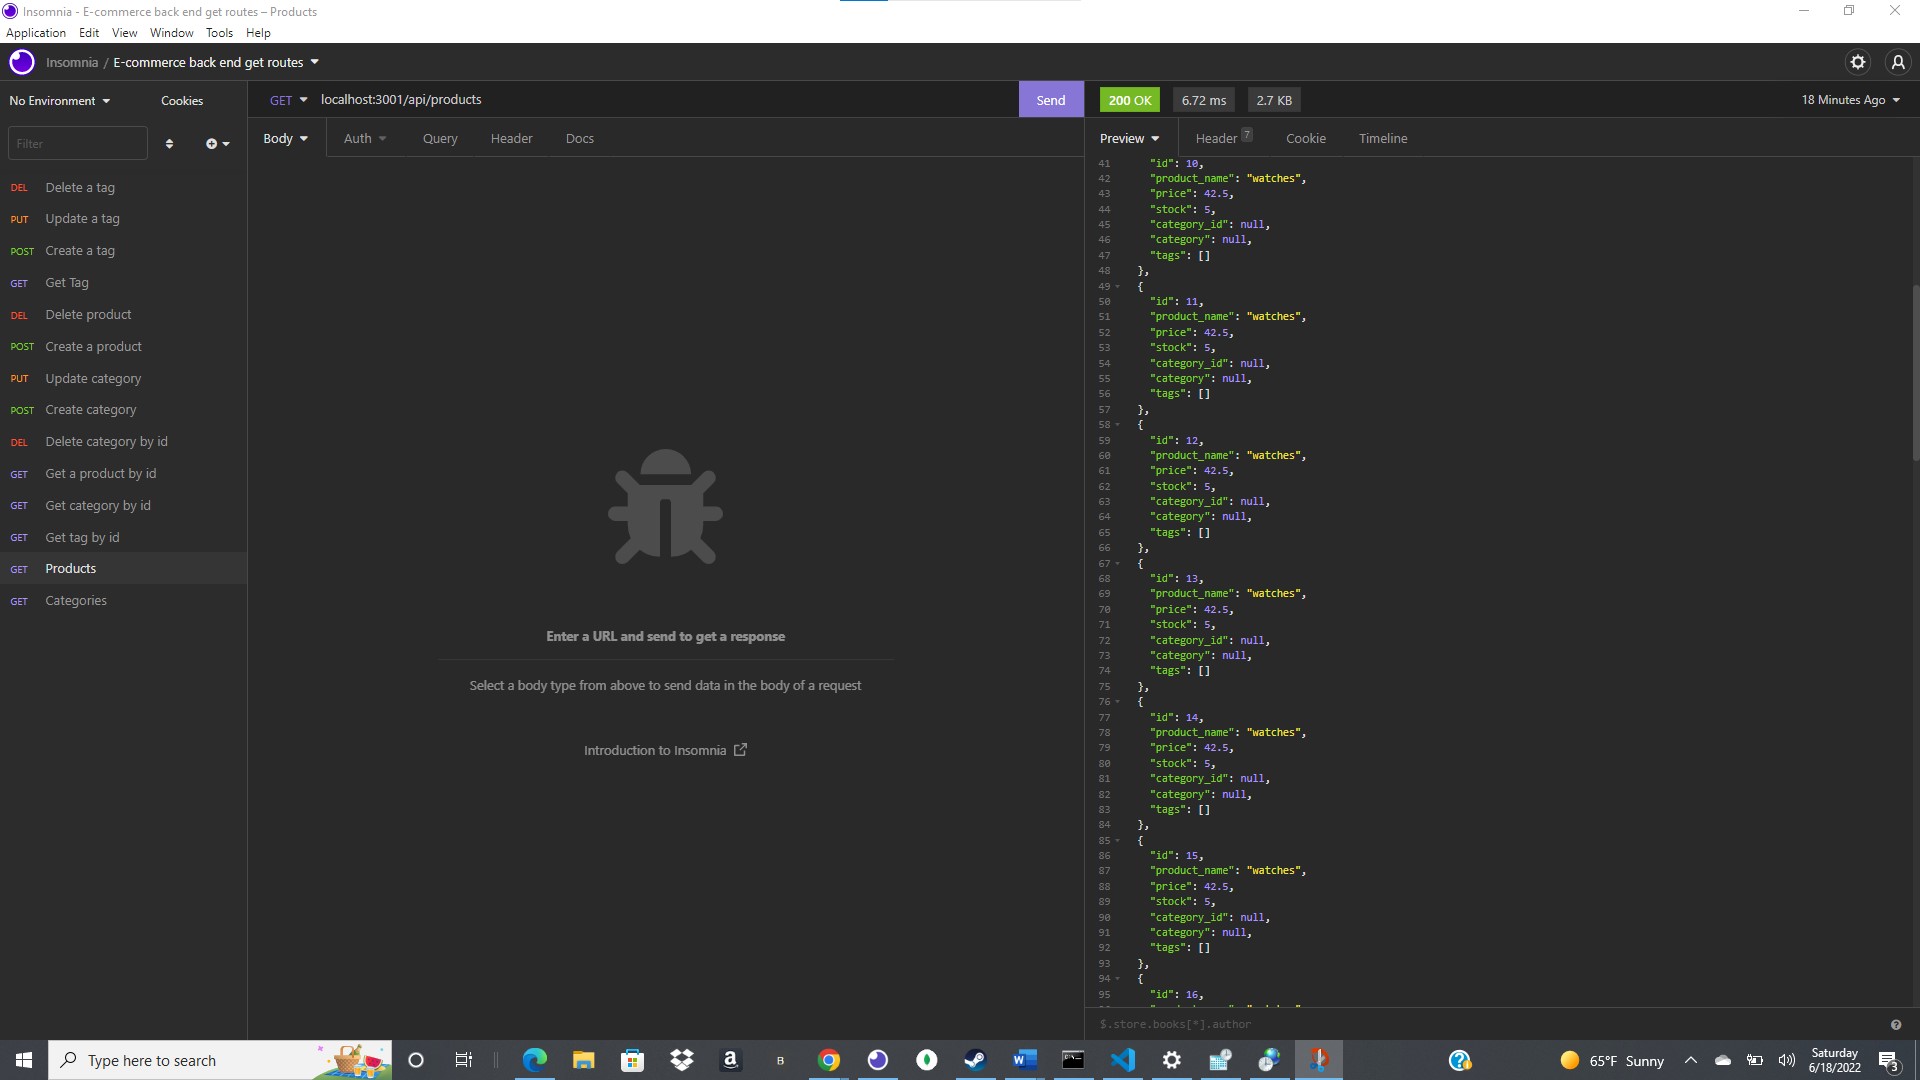Open Steam from the taskbar
Screen dimensions: 1920x1080
click(x=976, y=1060)
